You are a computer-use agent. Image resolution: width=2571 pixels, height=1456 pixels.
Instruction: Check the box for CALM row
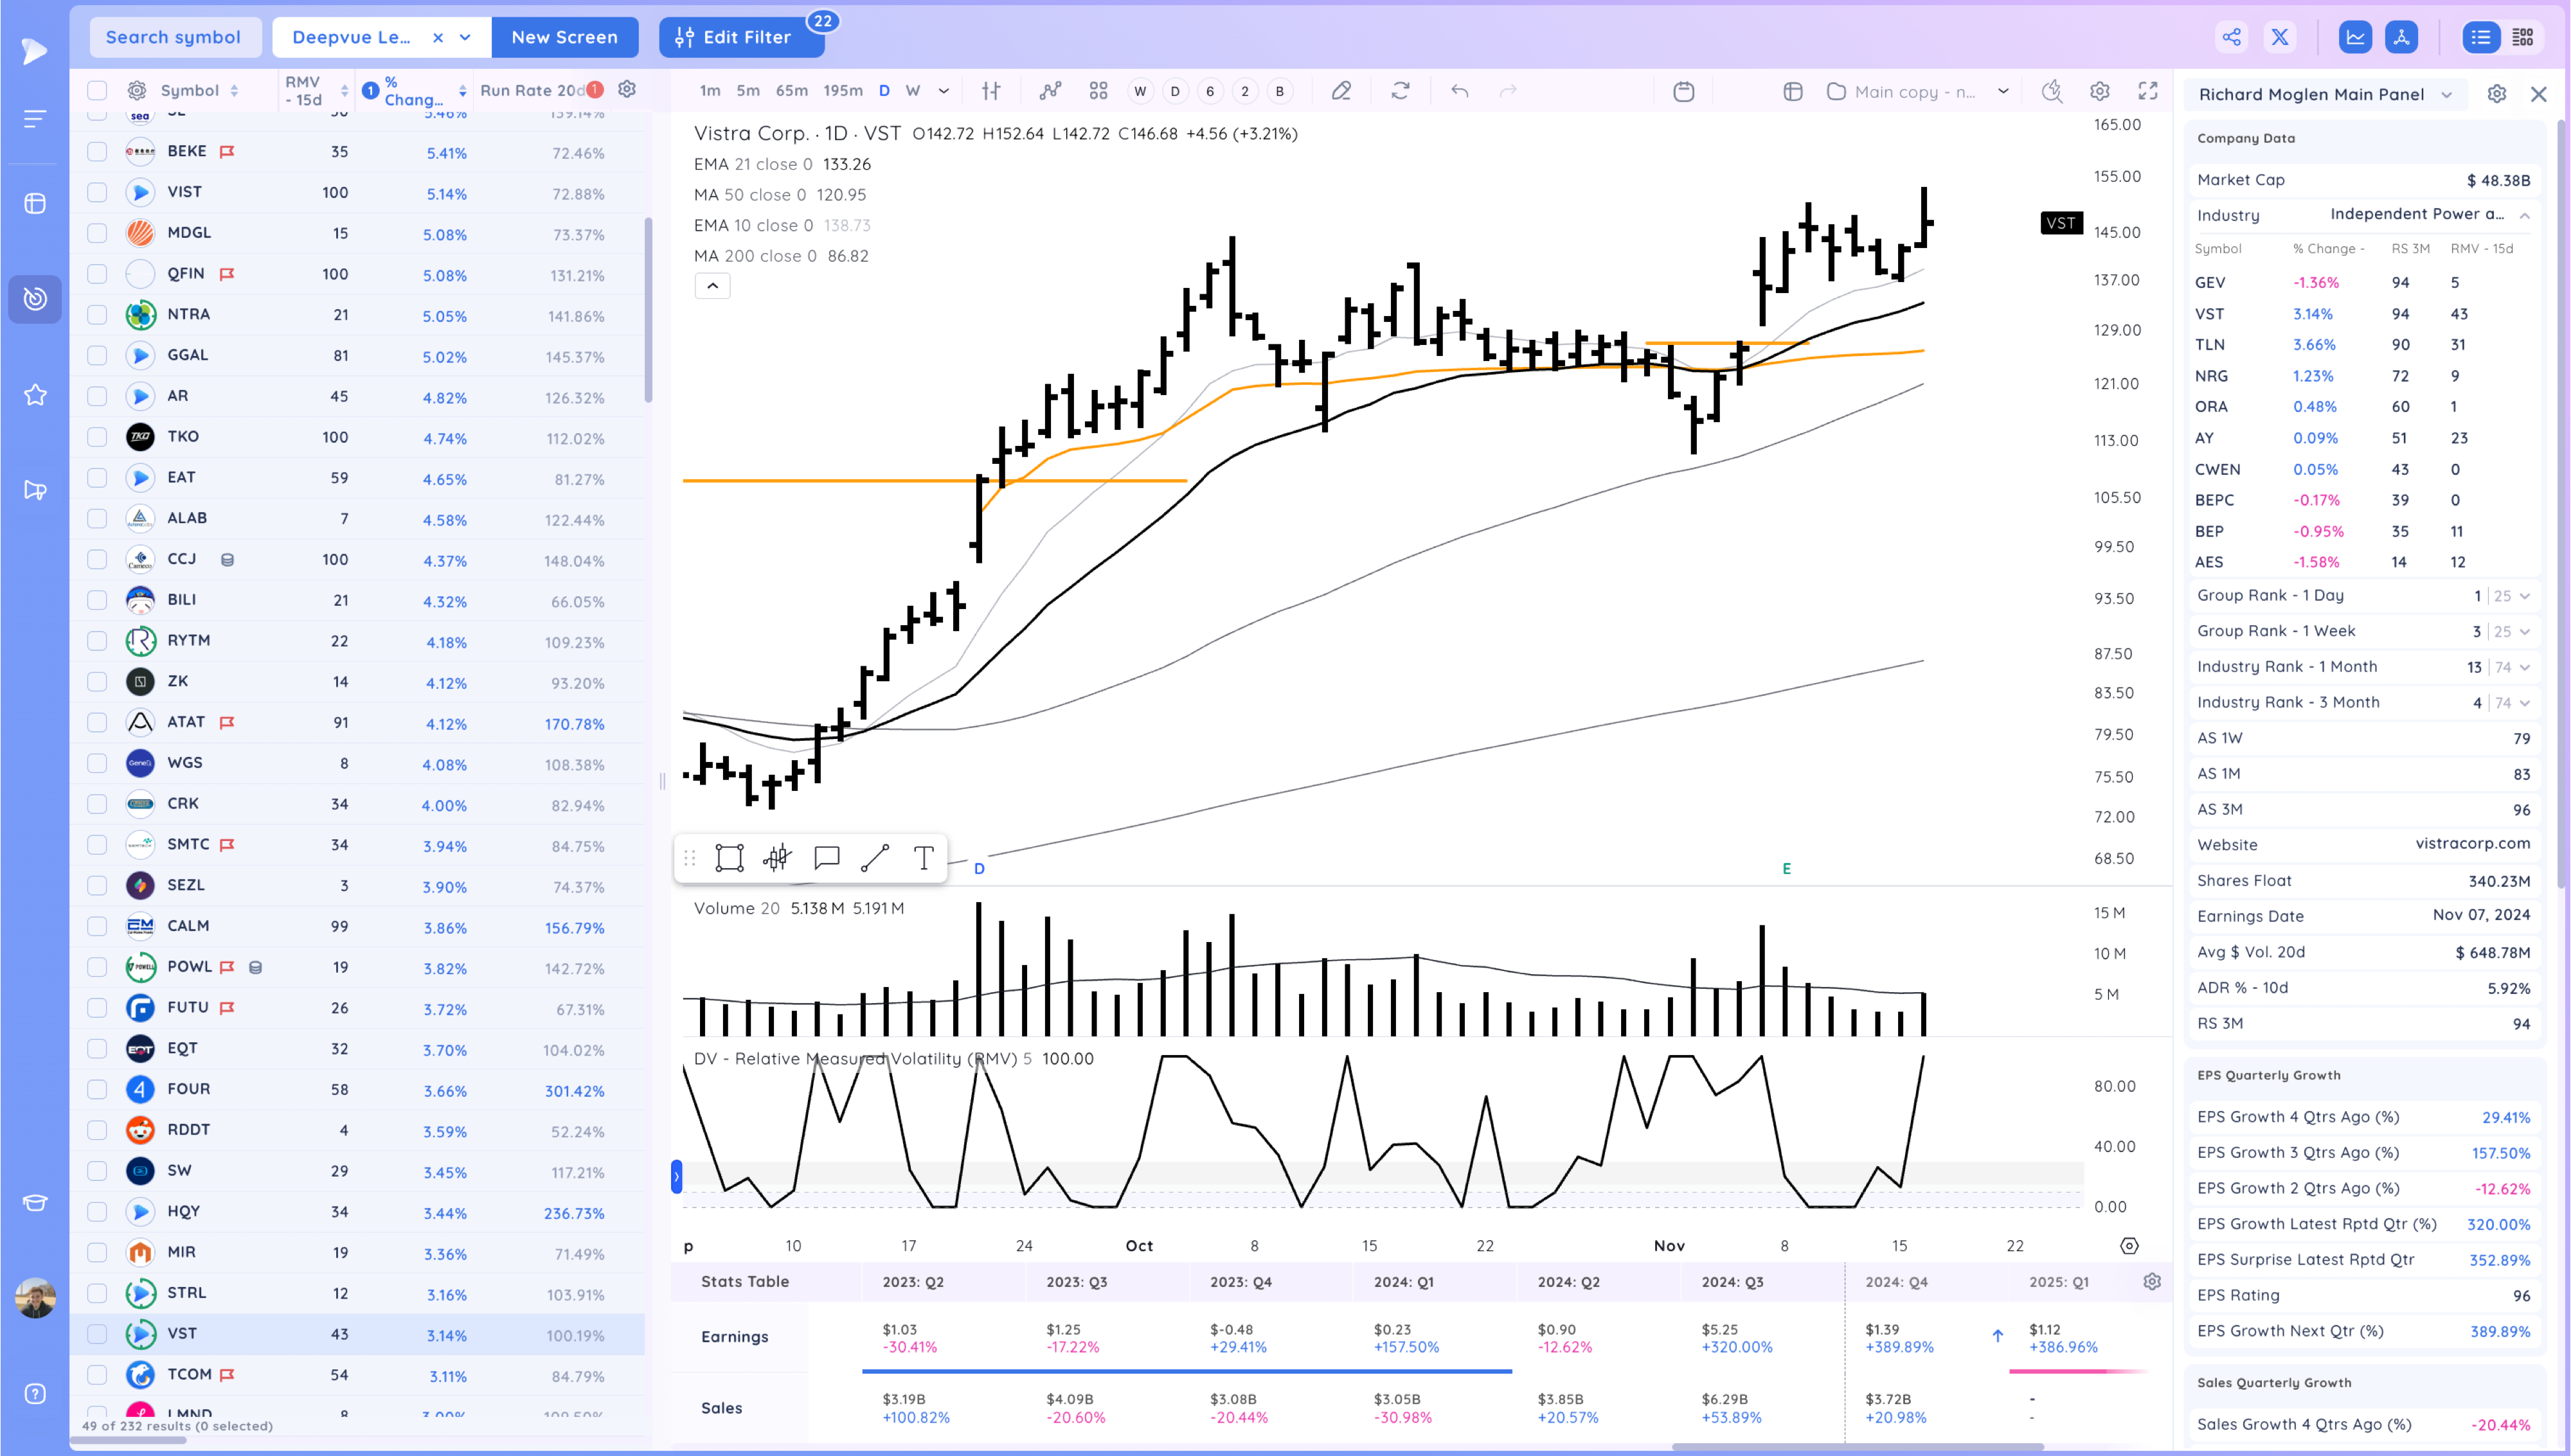(97, 926)
